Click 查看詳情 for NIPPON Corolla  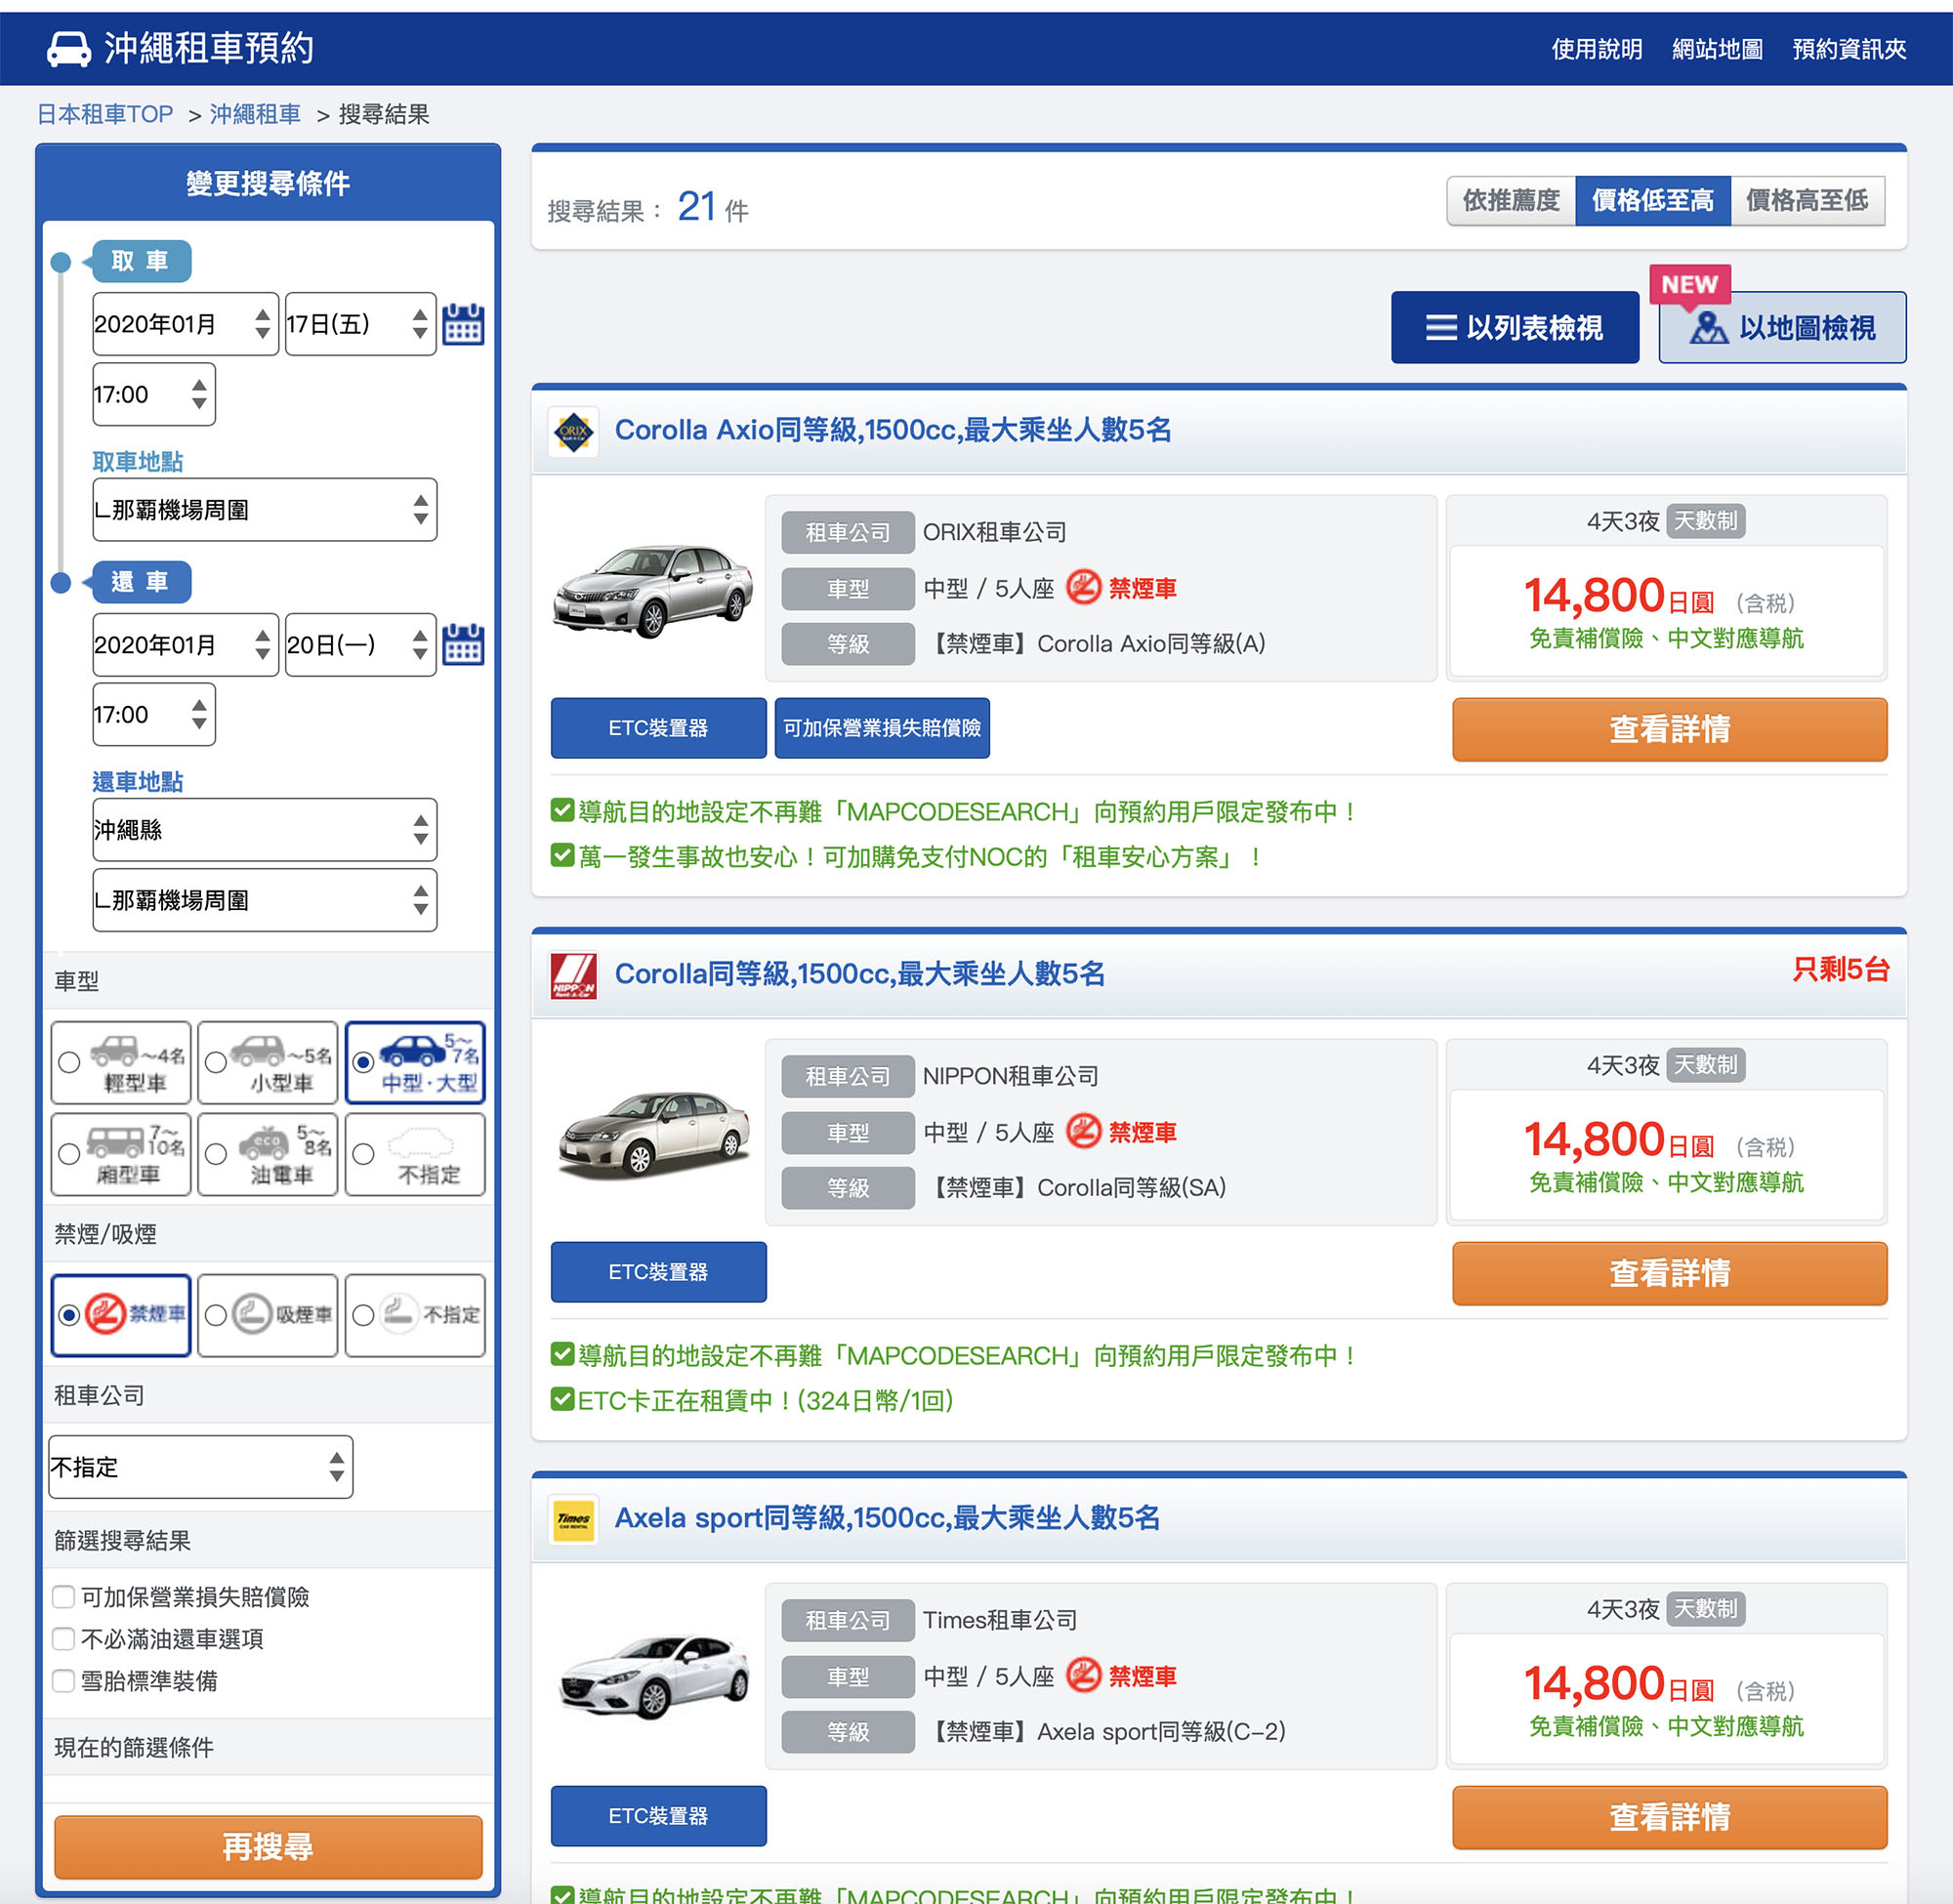[1670, 1273]
